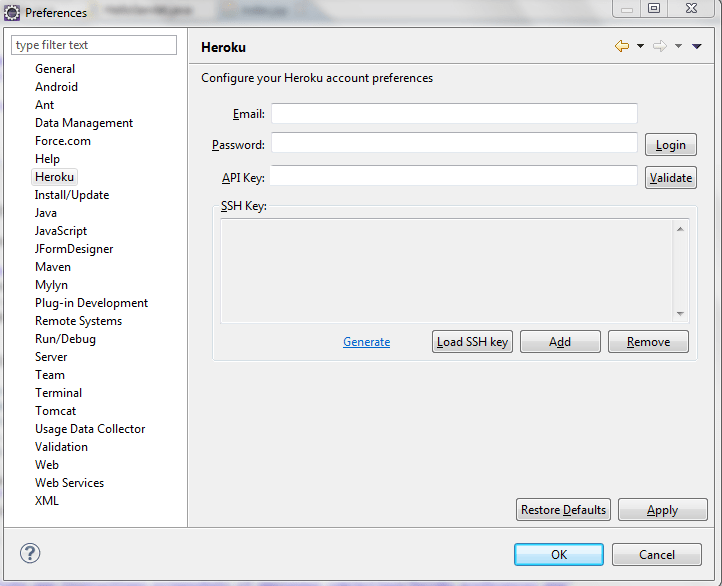722x586 pixels.
Task: Select Android preferences category
Action: pyautogui.click(x=56, y=87)
